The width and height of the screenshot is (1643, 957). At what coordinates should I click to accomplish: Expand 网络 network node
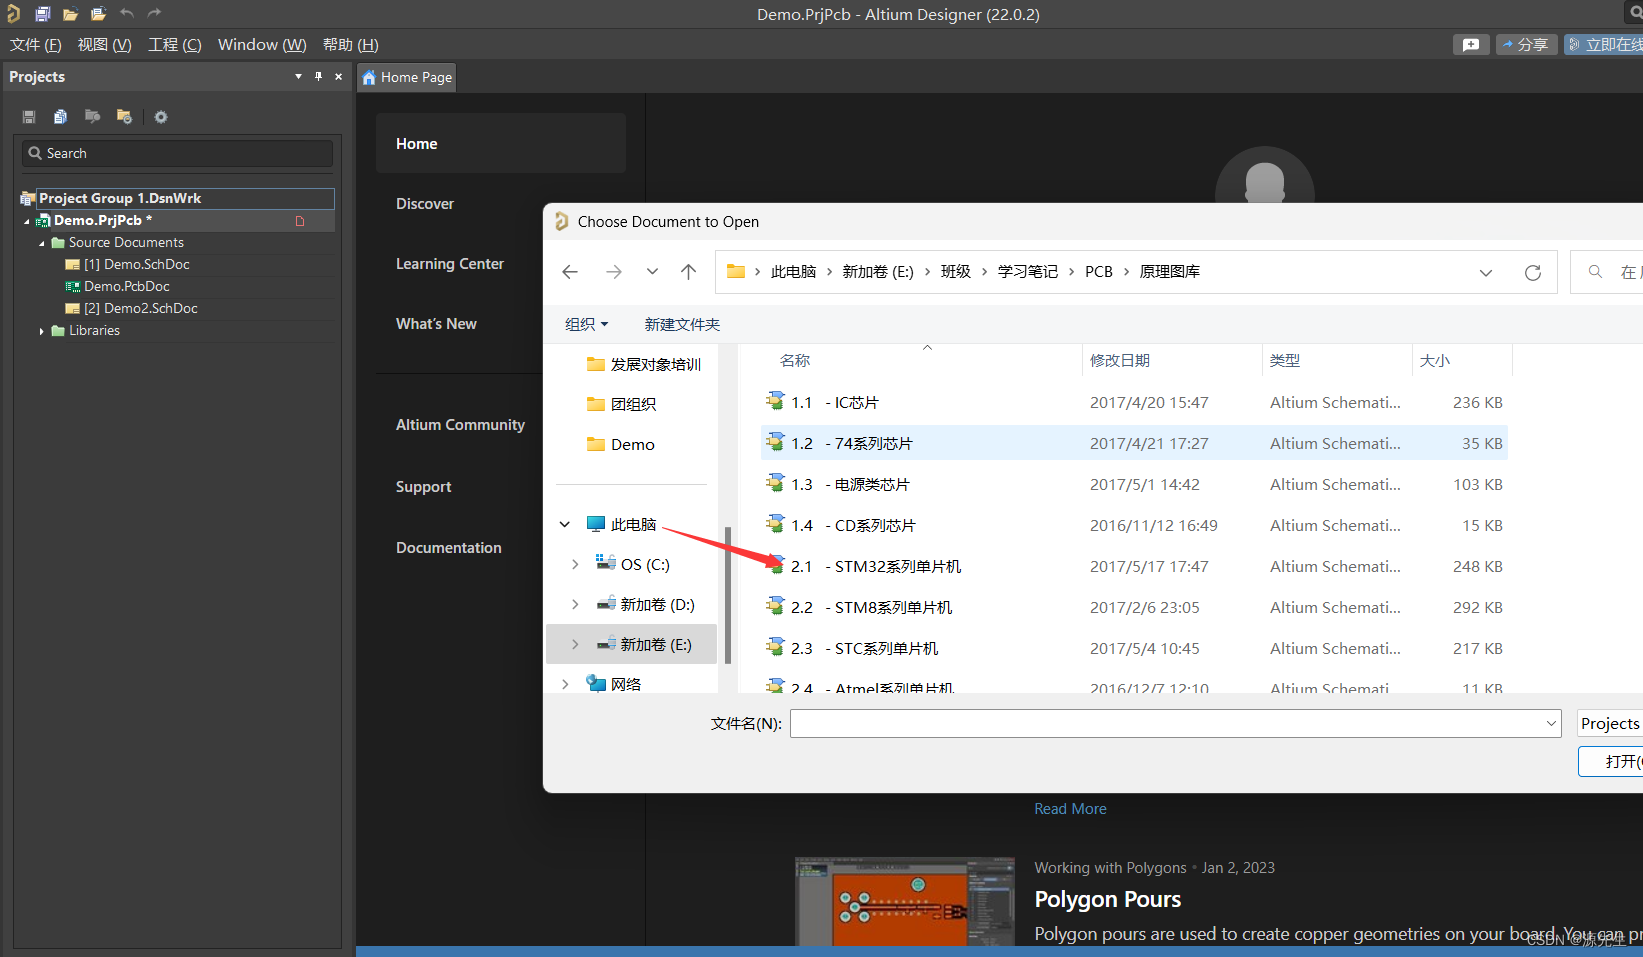(565, 684)
